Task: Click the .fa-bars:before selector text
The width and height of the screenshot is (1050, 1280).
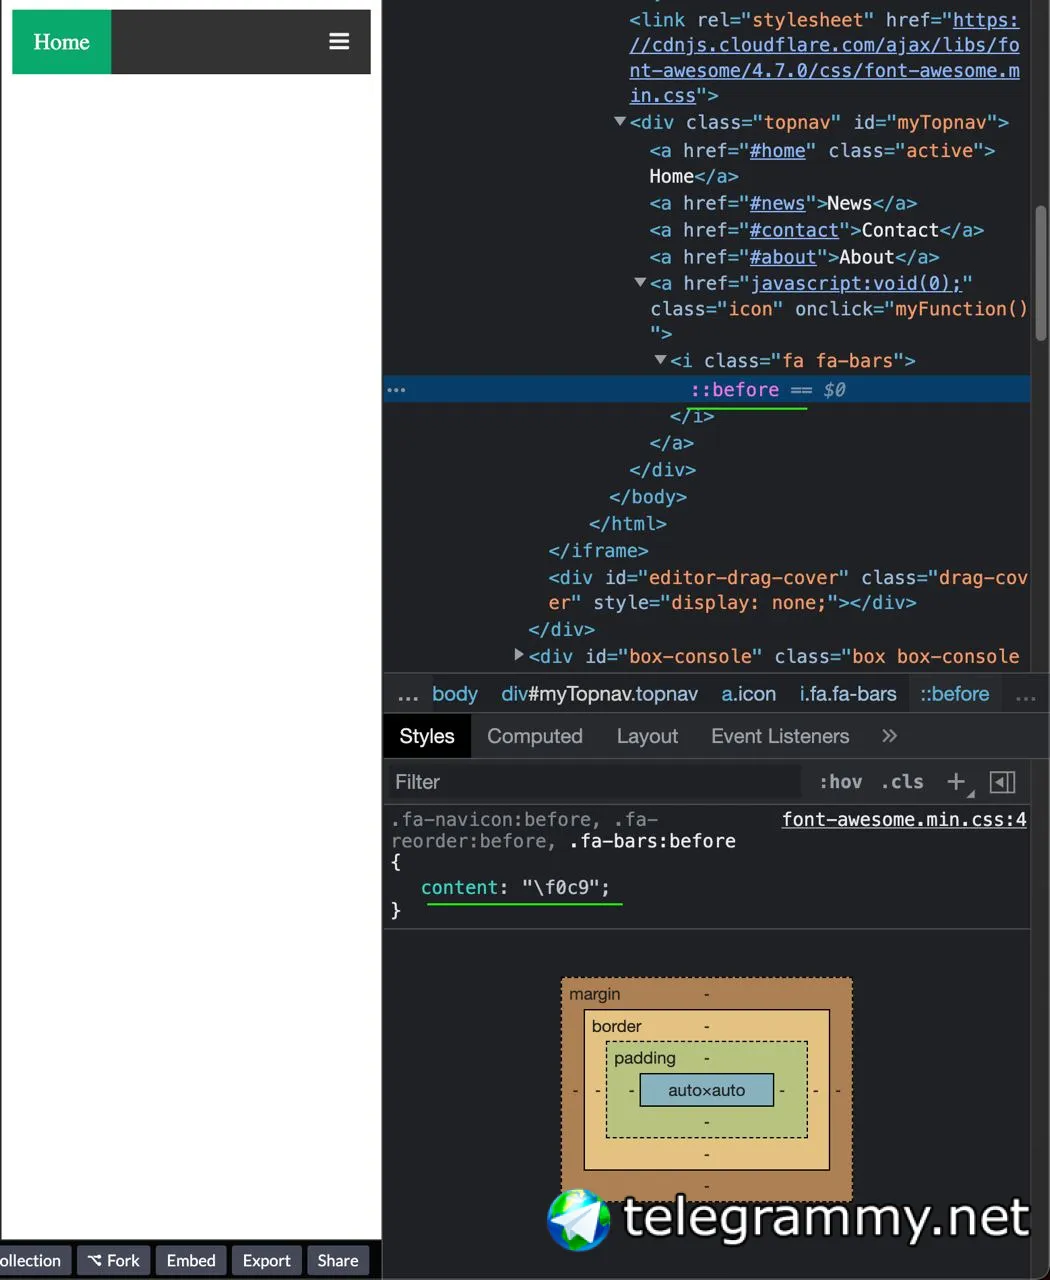Action: click(x=652, y=841)
